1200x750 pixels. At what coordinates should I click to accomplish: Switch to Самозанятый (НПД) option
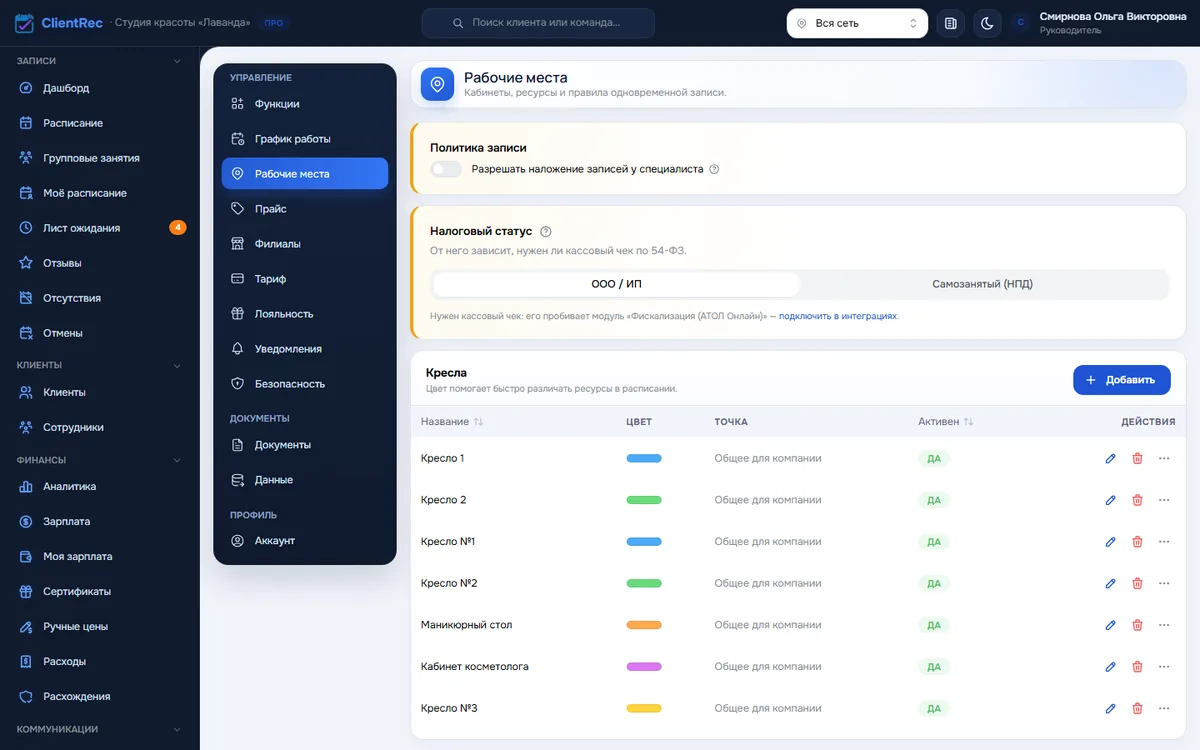coord(982,284)
